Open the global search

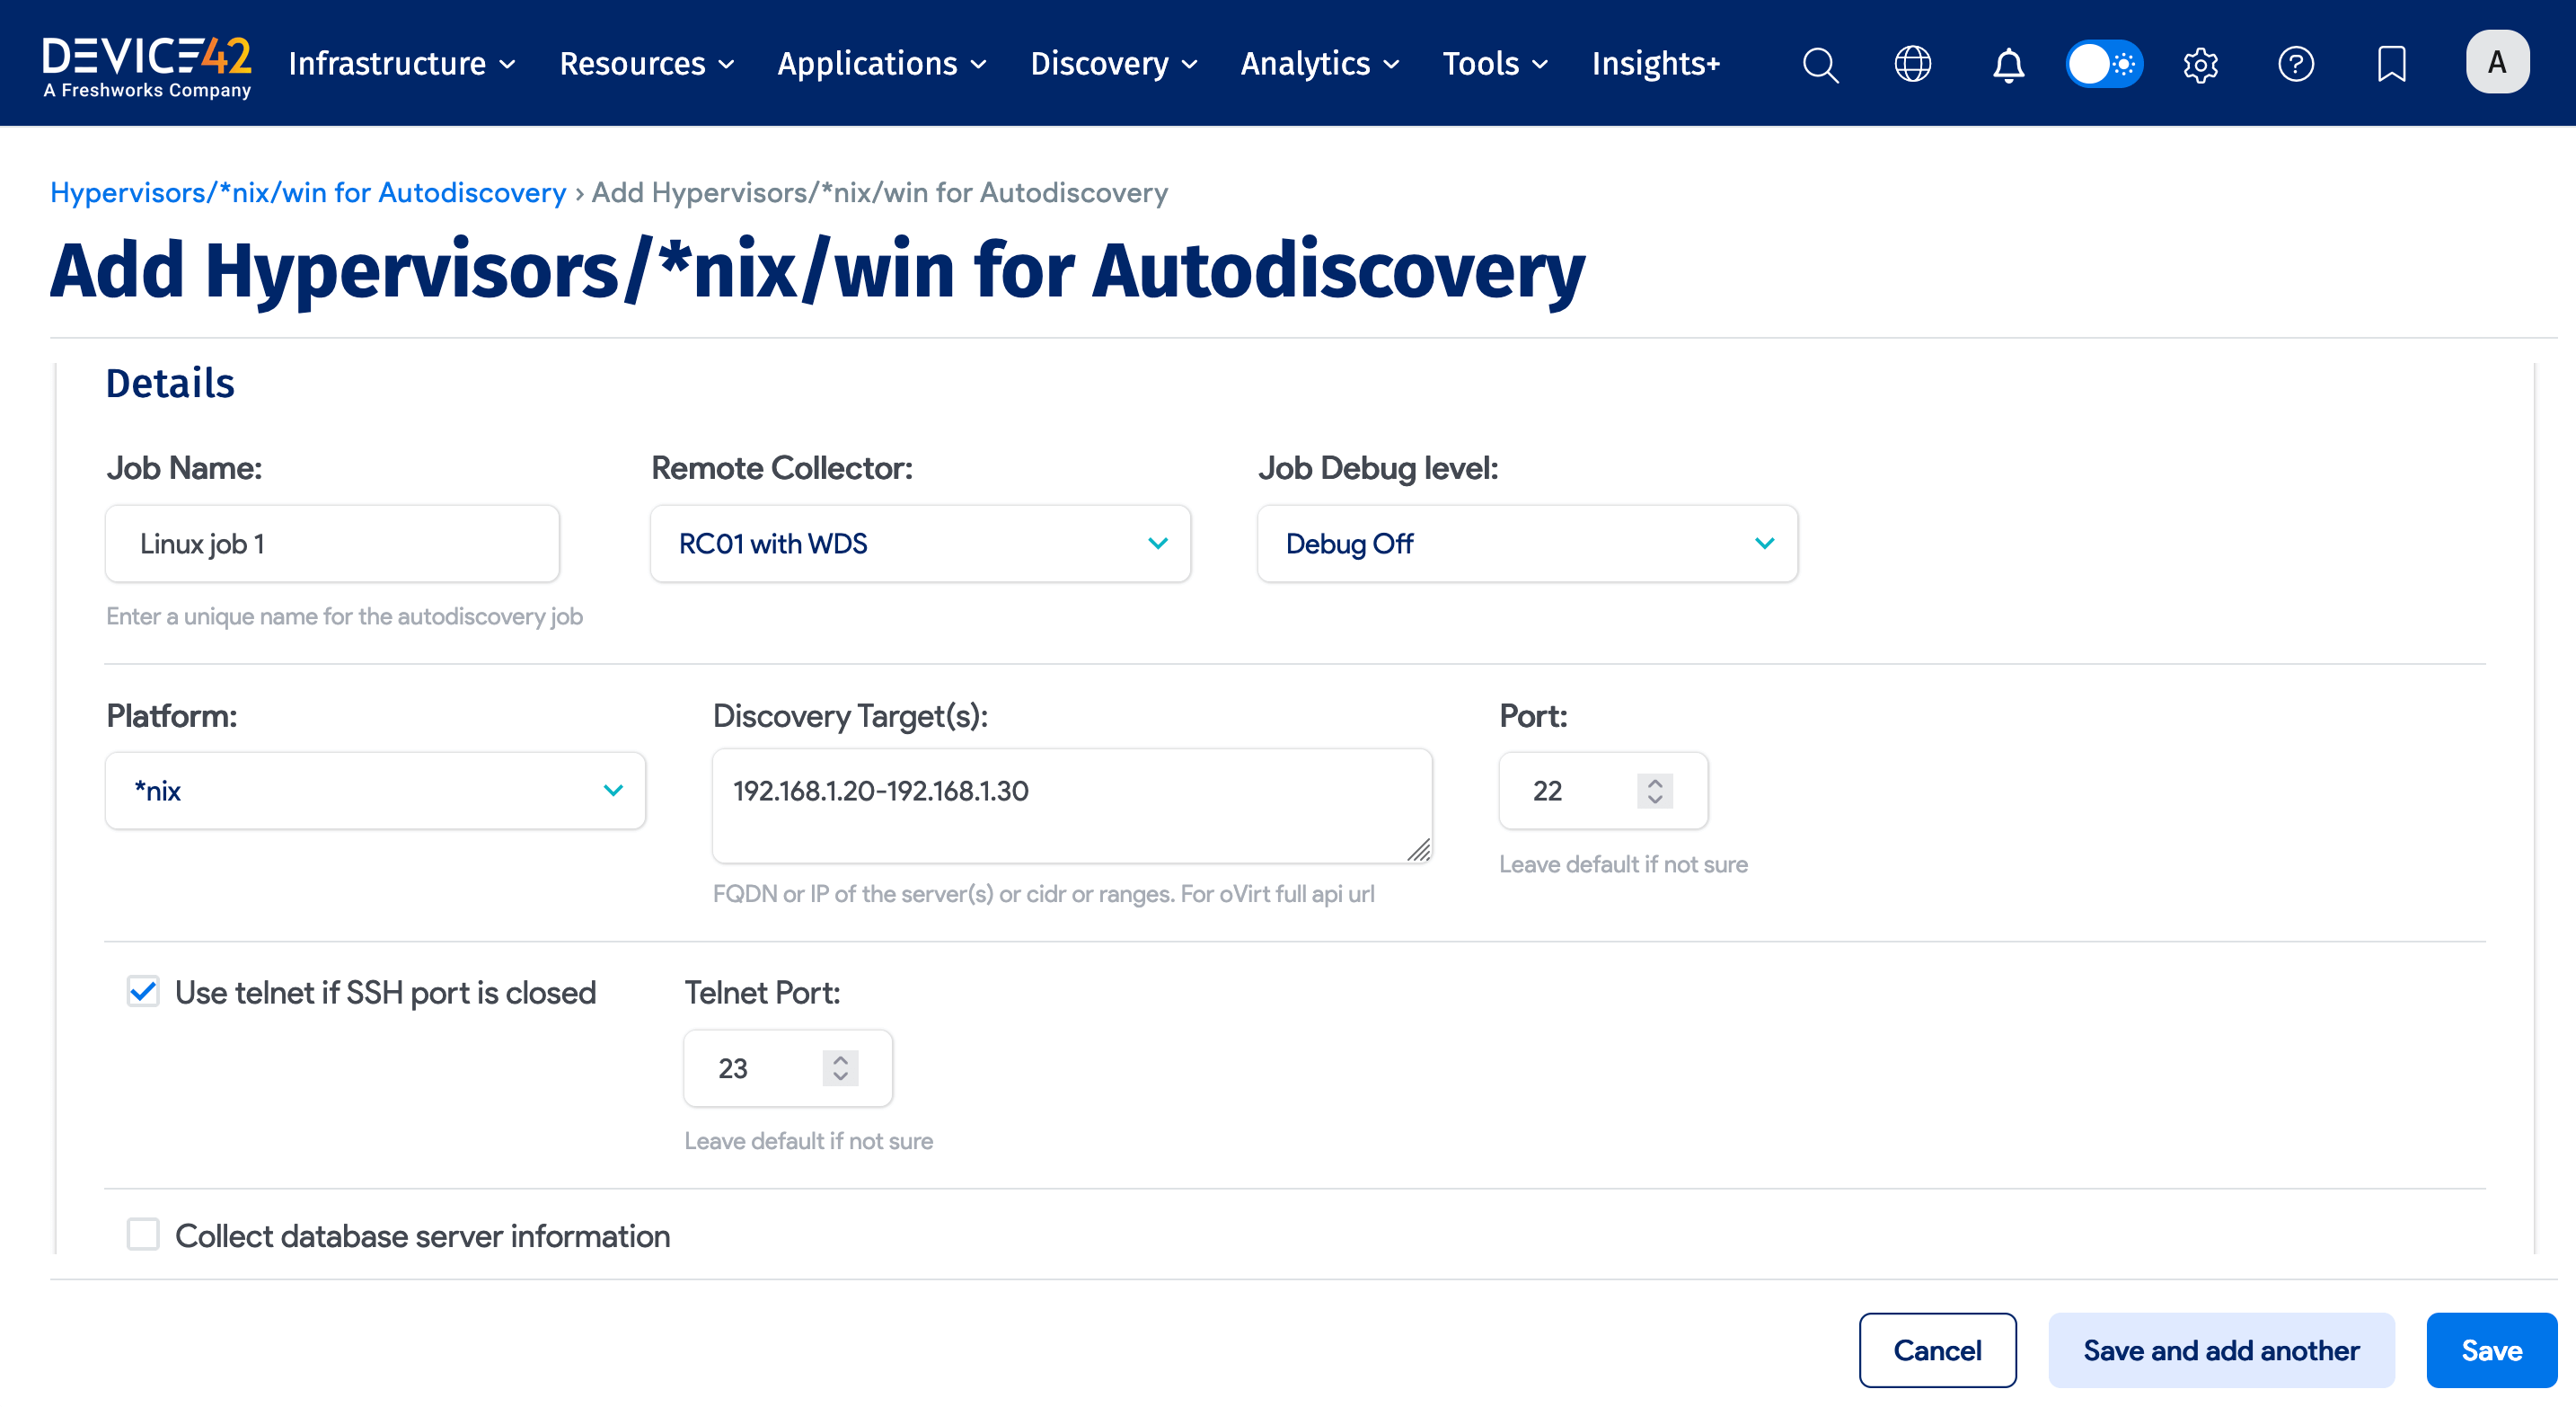coord(1820,64)
